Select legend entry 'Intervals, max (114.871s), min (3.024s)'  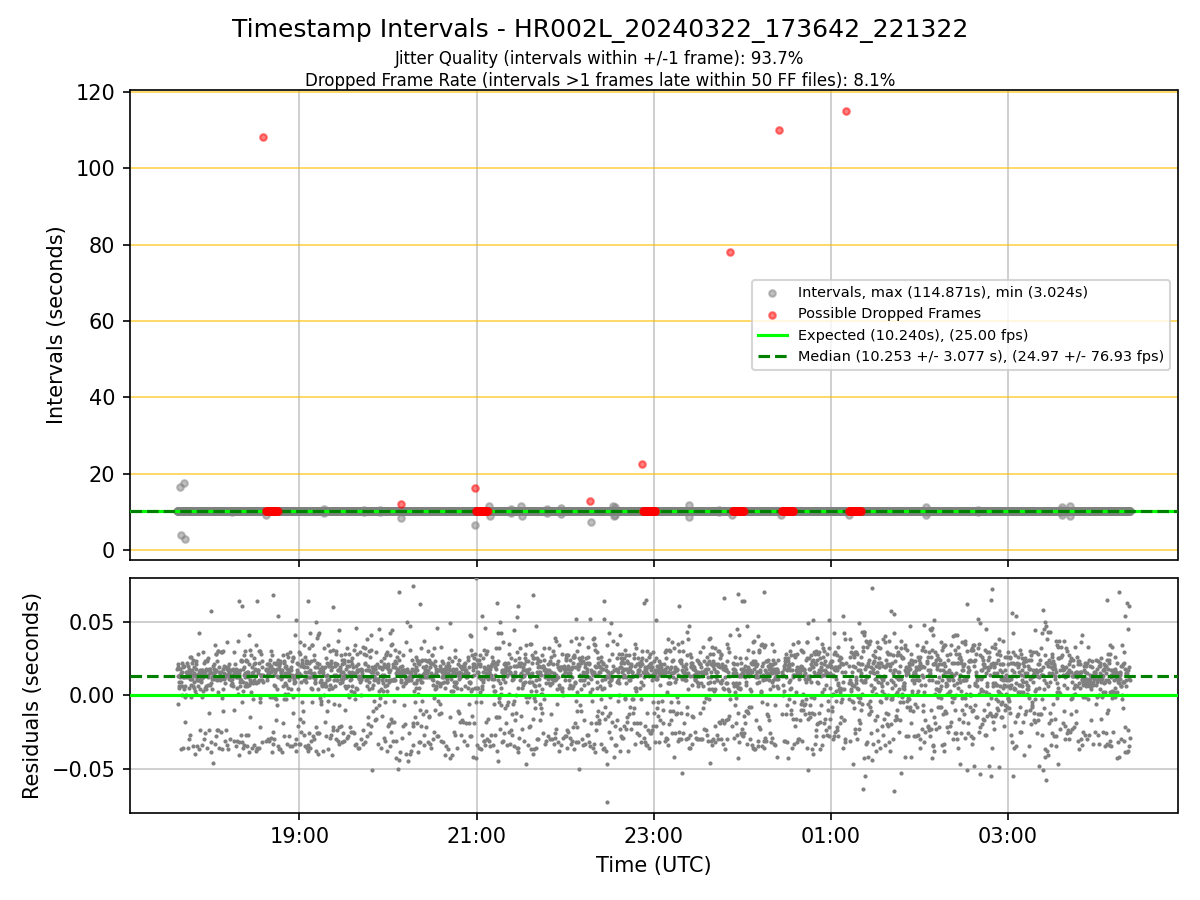point(943,292)
